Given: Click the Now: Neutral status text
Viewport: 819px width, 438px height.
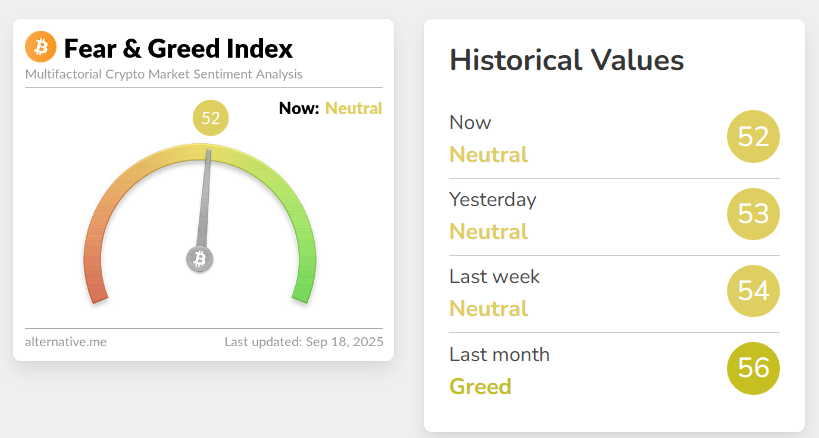Looking at the screenshot, I should 330,108.
